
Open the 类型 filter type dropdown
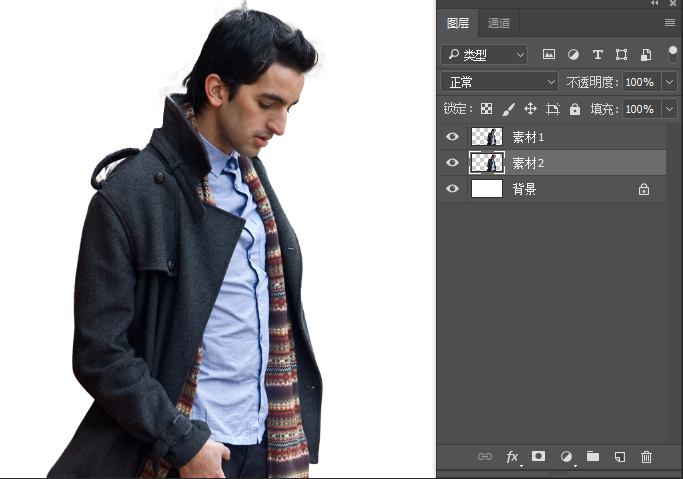click(x=484, y=55)
